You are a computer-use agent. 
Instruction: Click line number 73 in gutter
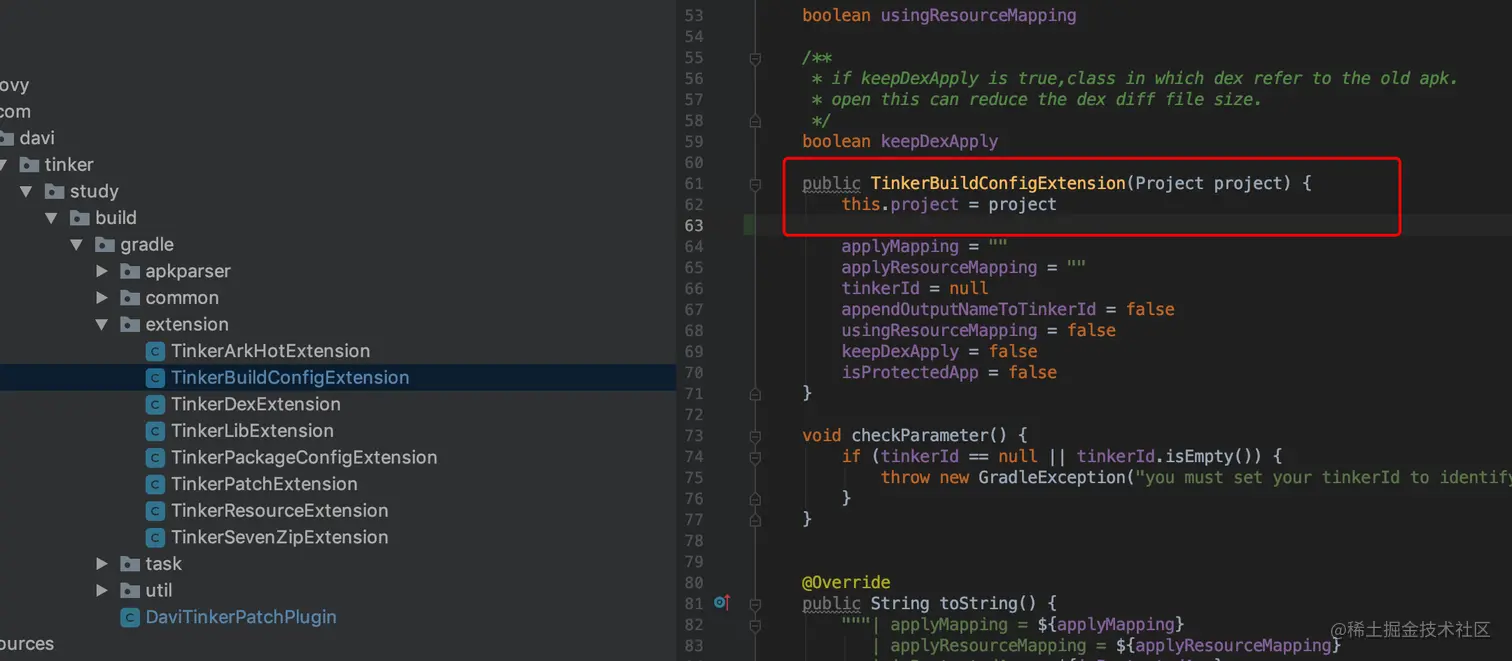[694, 435]
